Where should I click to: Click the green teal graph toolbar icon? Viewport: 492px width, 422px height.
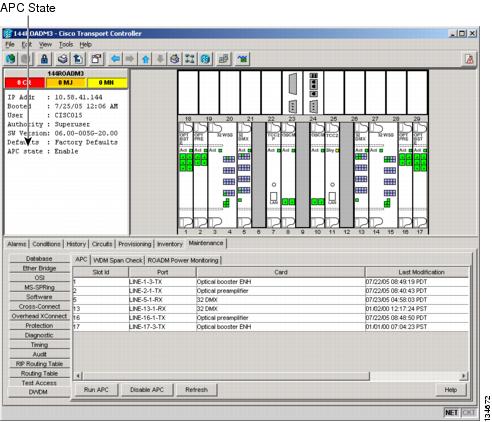click(243, 59)
